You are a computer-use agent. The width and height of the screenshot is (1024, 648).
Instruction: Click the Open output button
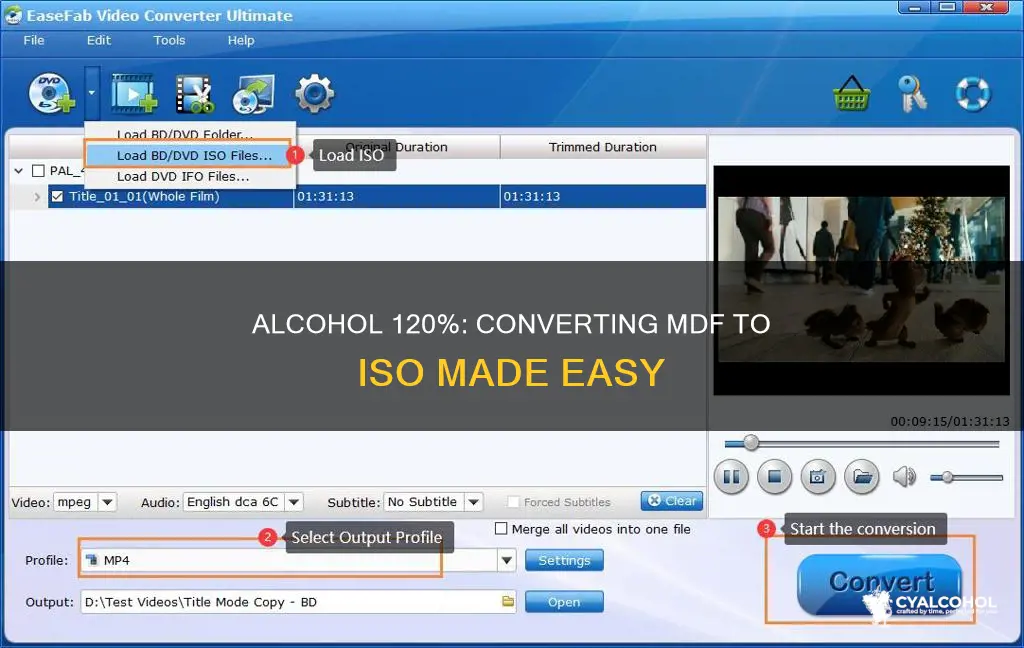(x=564, y=602)
